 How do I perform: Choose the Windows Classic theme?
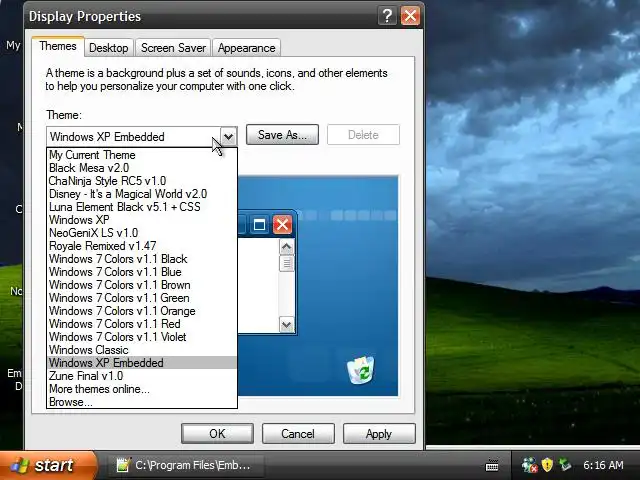142,350
